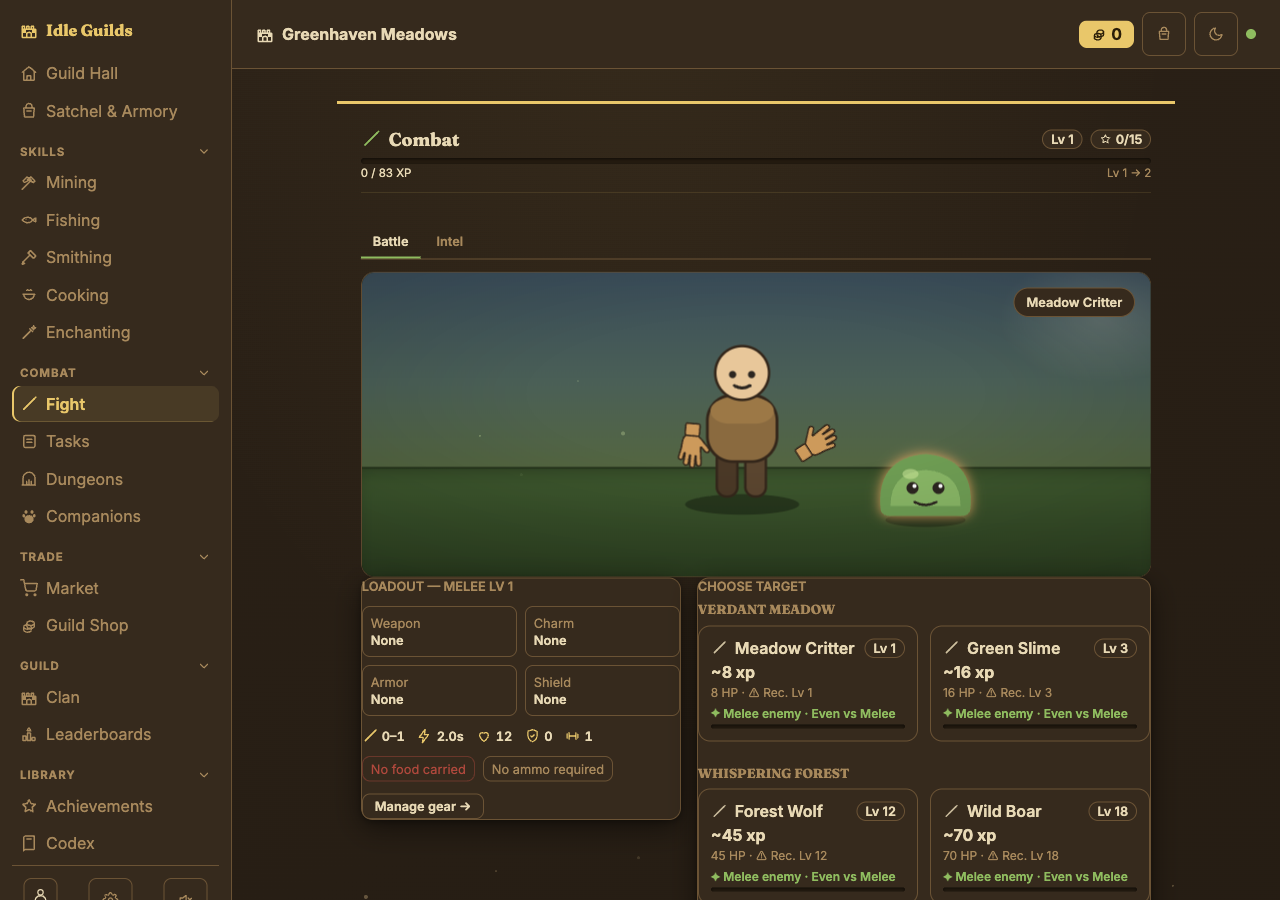Switch to the Battle tab

click(390, 242)
